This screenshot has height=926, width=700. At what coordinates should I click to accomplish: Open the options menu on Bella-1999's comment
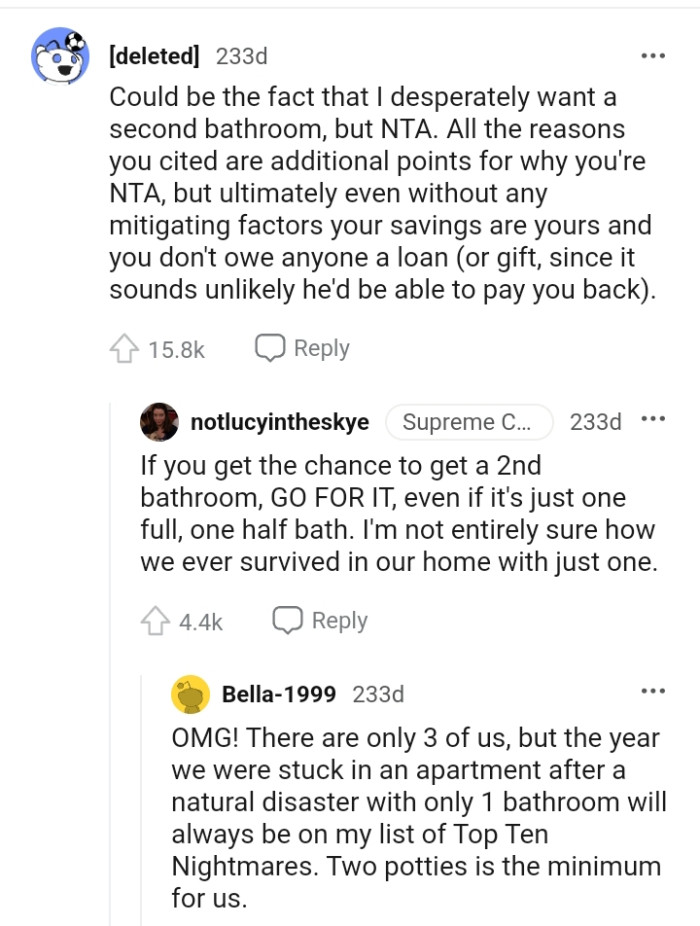(x=653, y=690)
